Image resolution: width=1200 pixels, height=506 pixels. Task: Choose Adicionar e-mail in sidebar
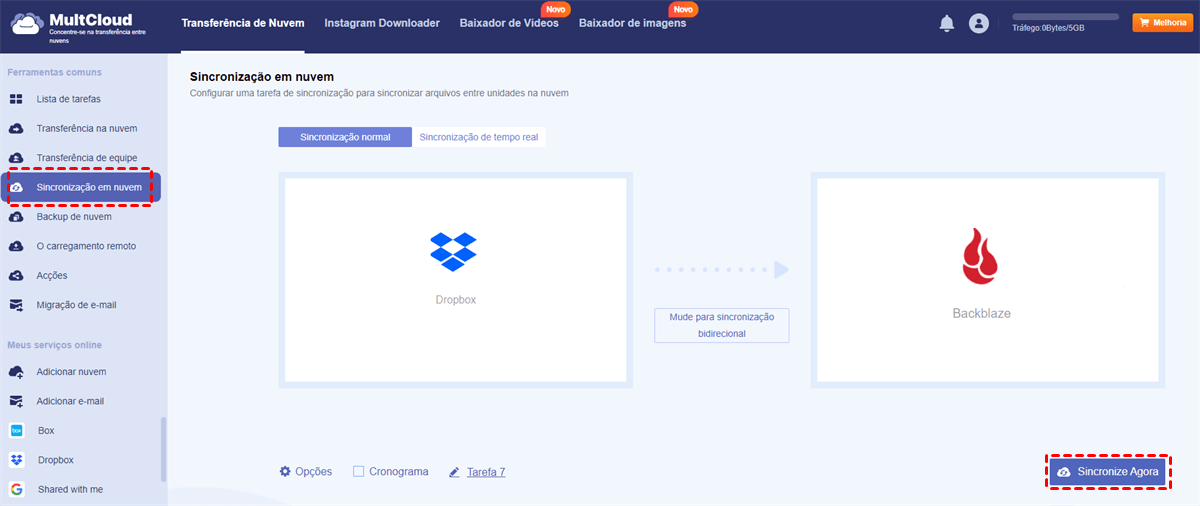coord(70,401)
